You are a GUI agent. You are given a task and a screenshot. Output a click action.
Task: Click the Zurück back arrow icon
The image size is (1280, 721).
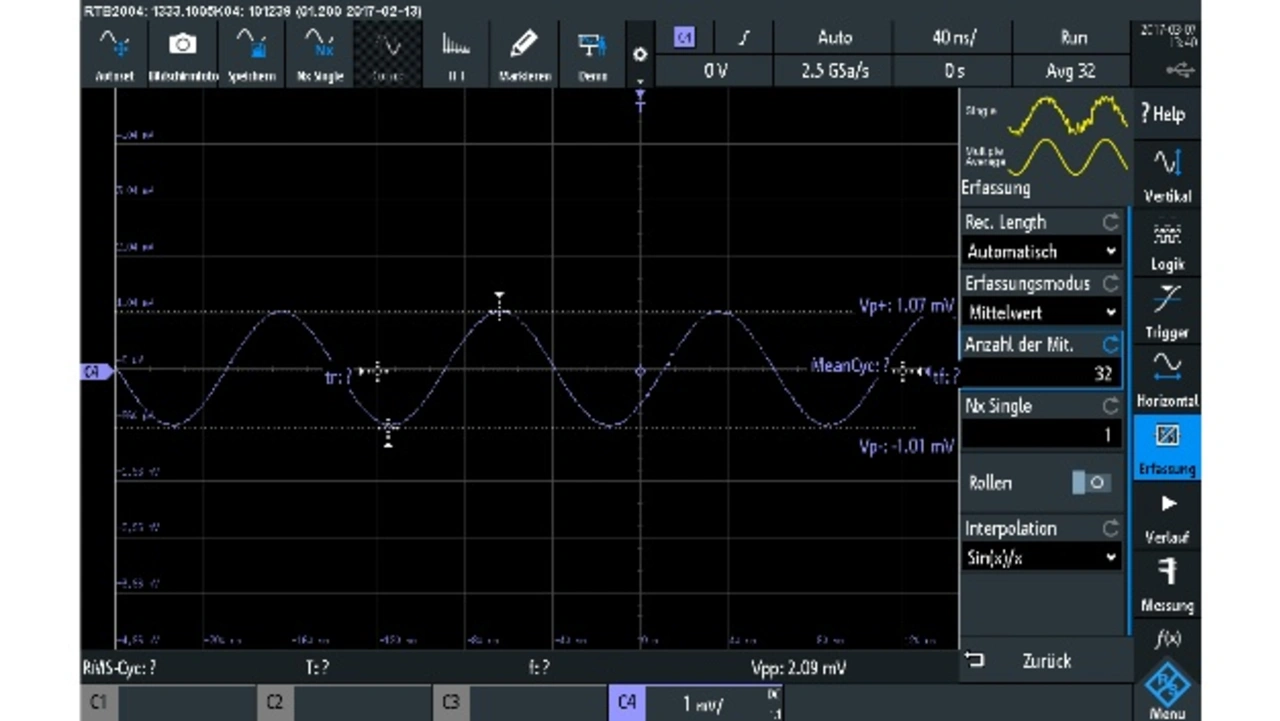(974, 660)
